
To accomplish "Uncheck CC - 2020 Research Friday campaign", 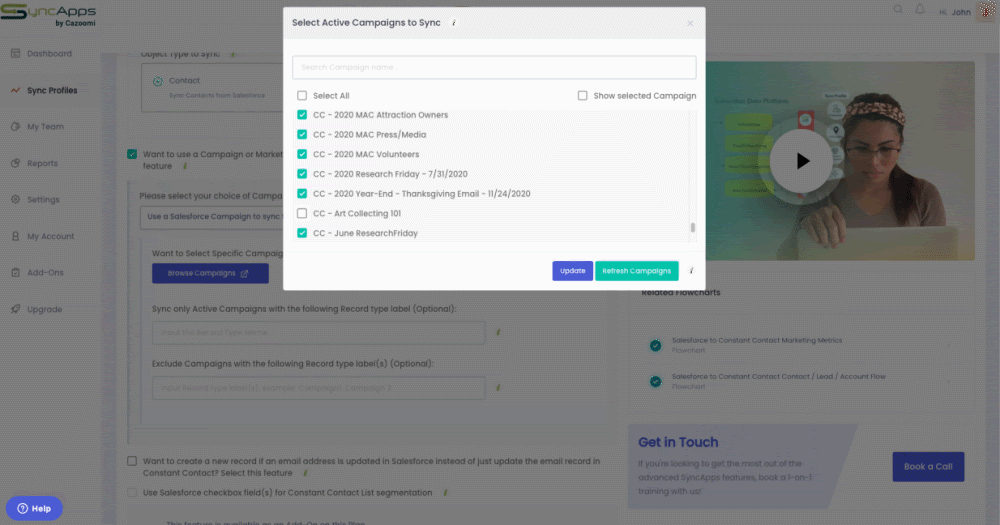I will tap(302, 174).
